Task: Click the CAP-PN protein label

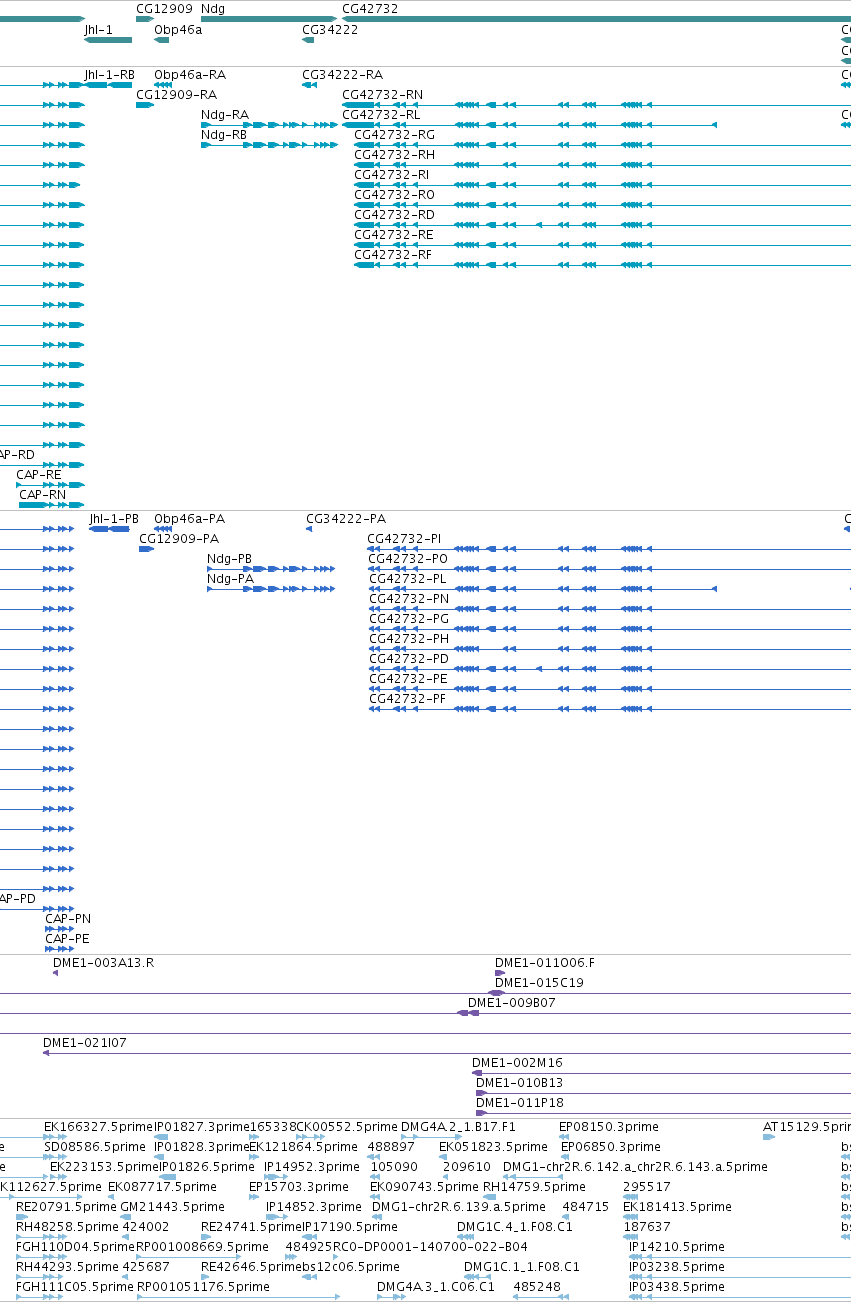Action: pyautogui.click(x=69, y=919)
